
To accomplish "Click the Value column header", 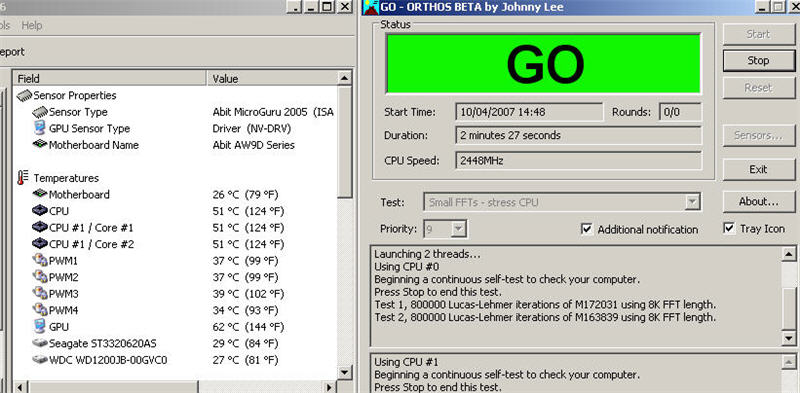I will point(272,79).
